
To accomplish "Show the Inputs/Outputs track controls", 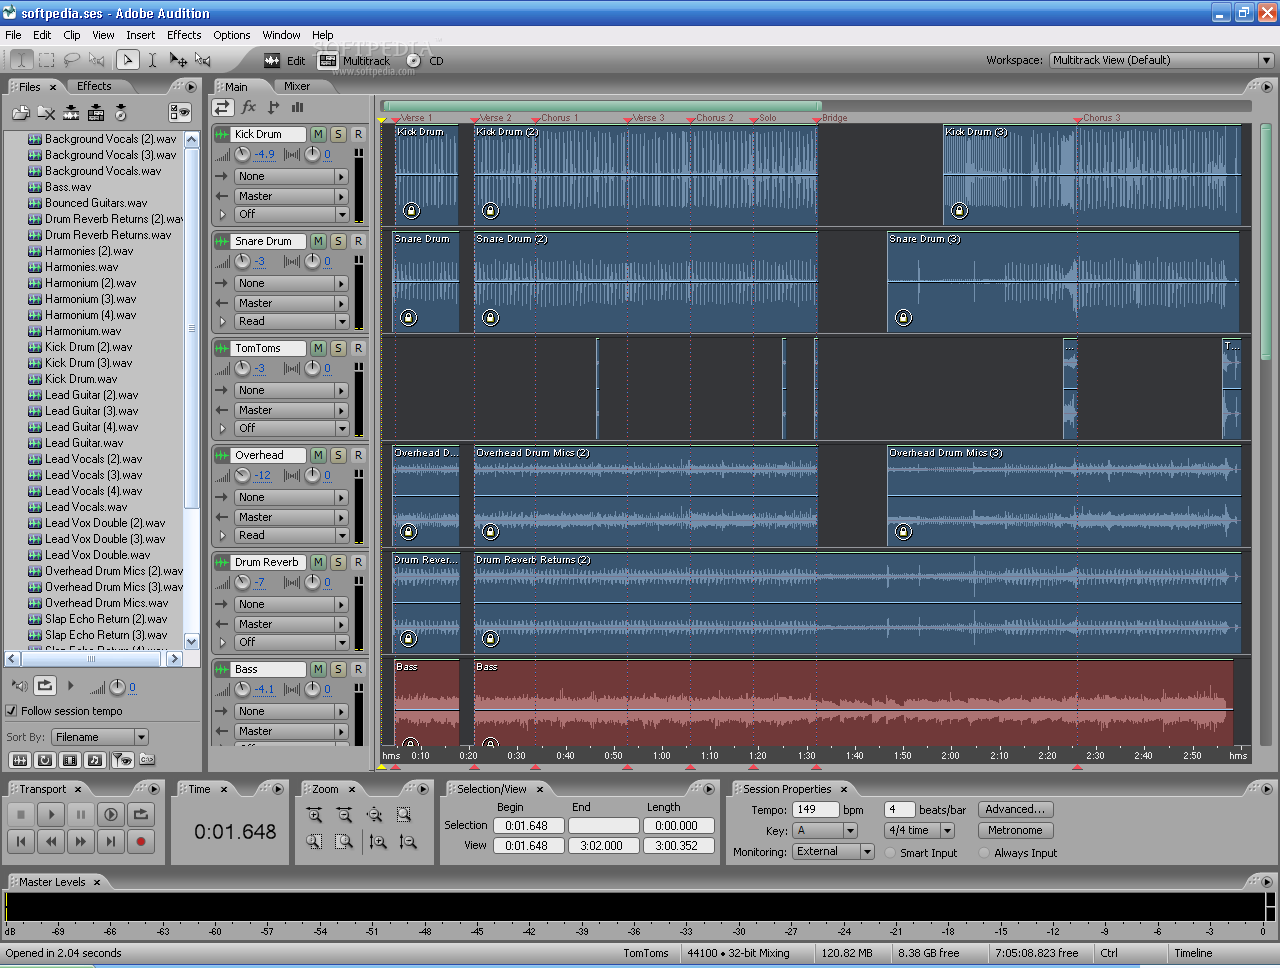I will click(222, 107).
